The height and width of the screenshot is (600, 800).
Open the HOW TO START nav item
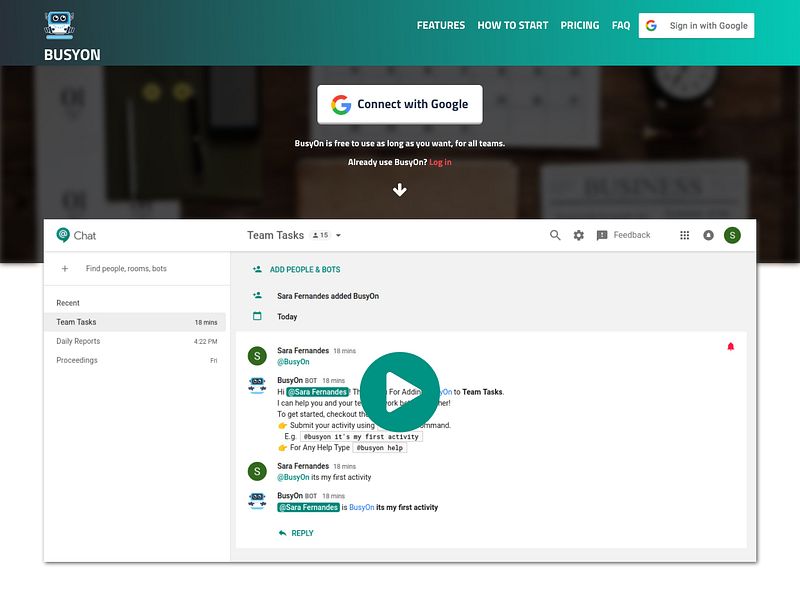tap(513, 26)
